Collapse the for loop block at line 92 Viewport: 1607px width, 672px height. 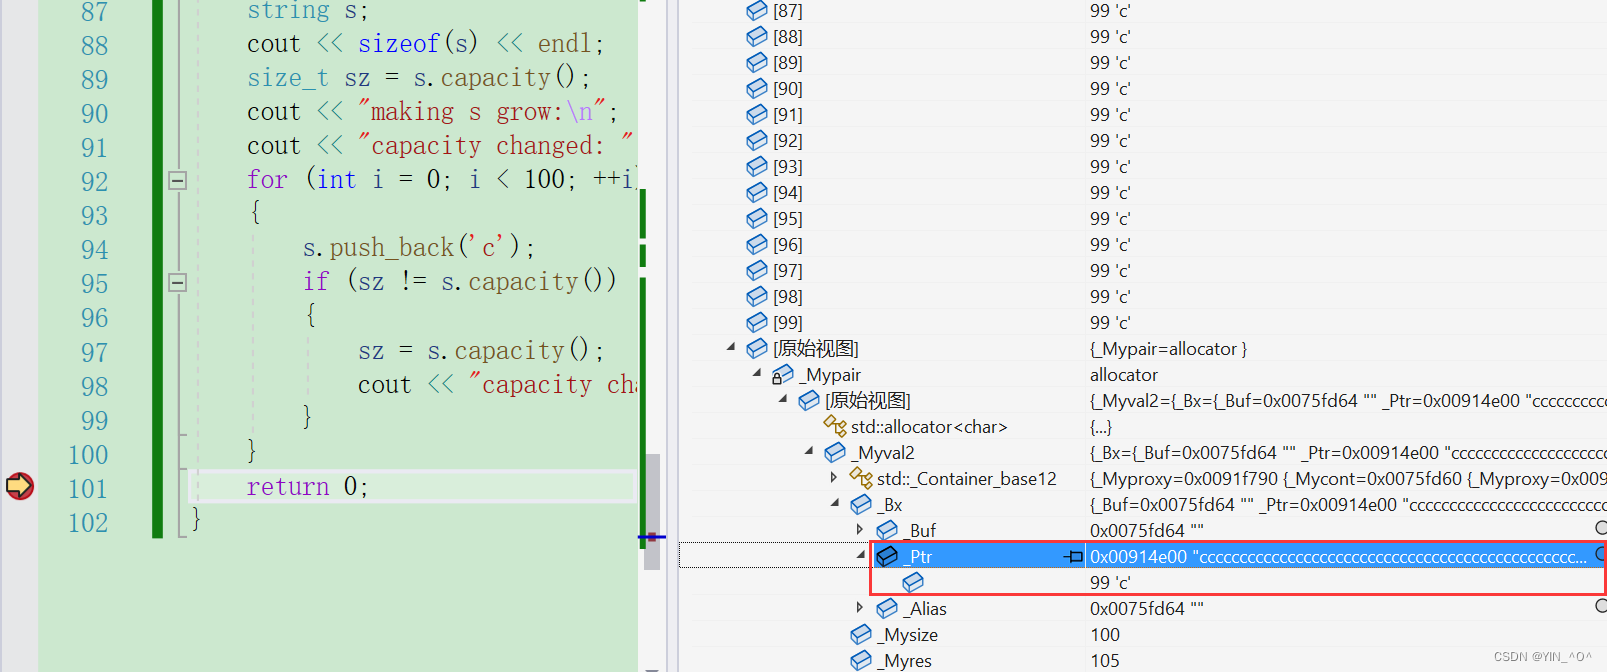click(177, 180)
